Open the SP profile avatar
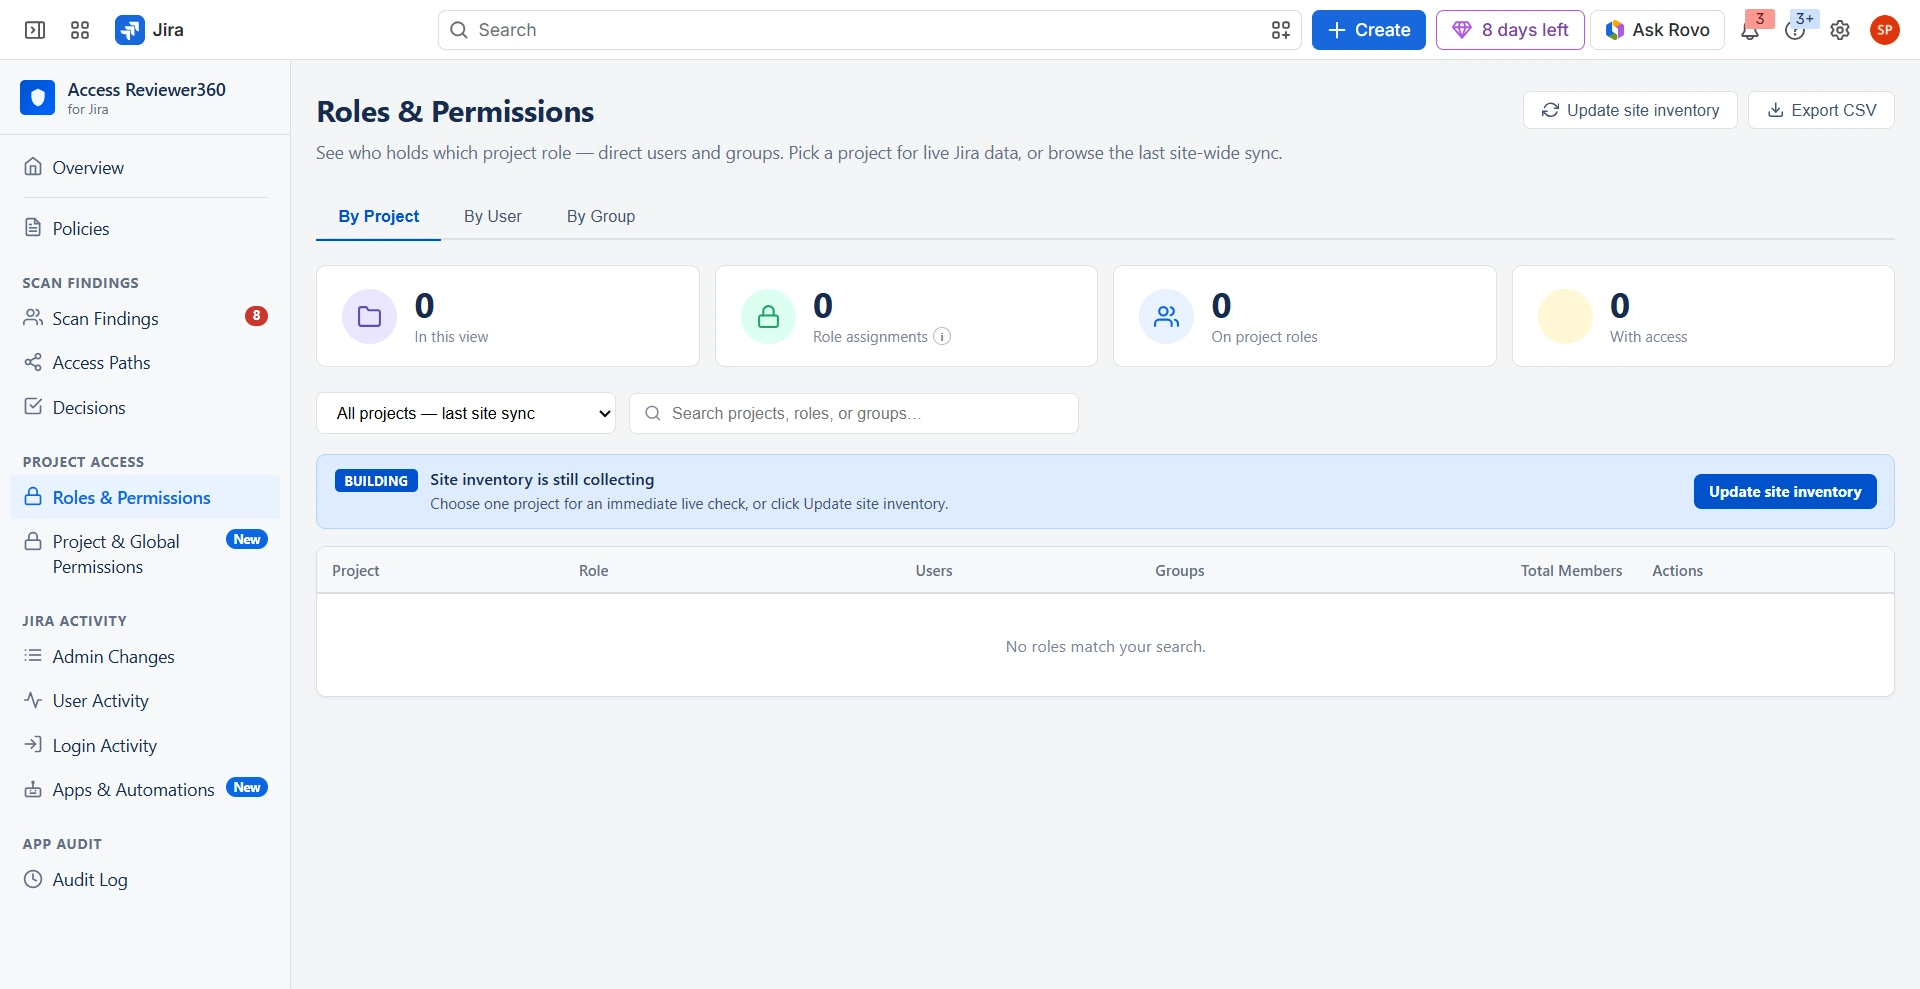1920x989 pixels. coord(1885,30)
